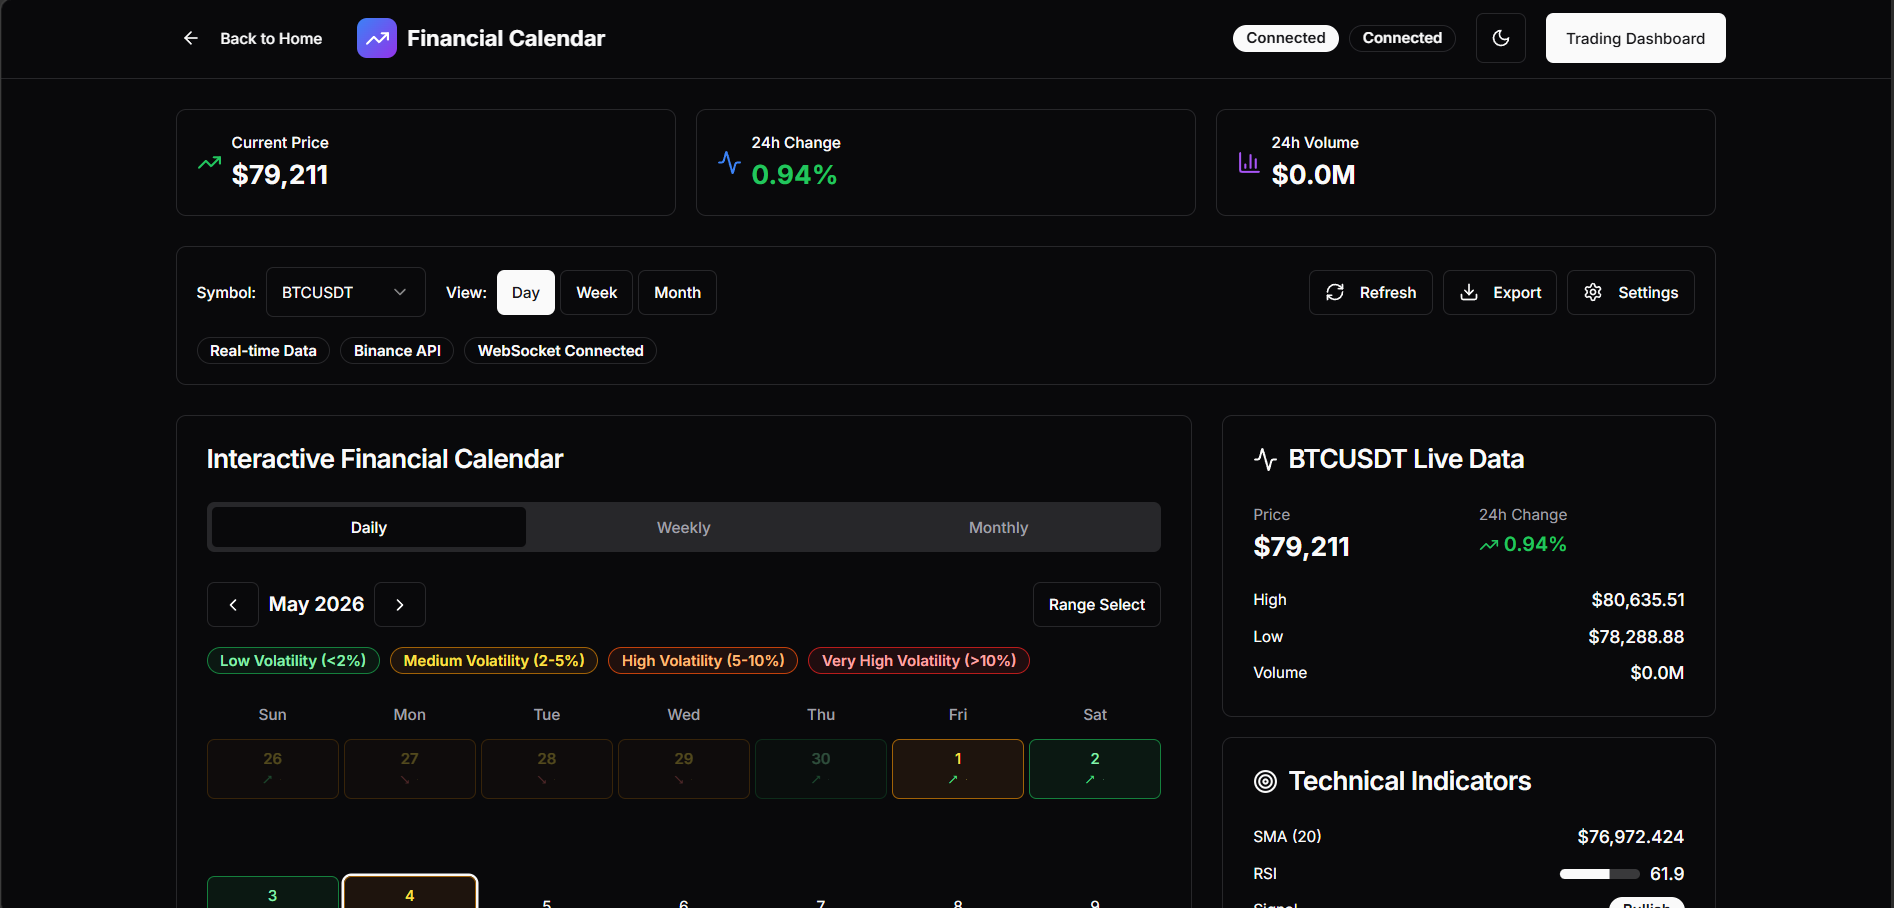Click the back arrow icon

pyautogui.click(x=191, y=38)
